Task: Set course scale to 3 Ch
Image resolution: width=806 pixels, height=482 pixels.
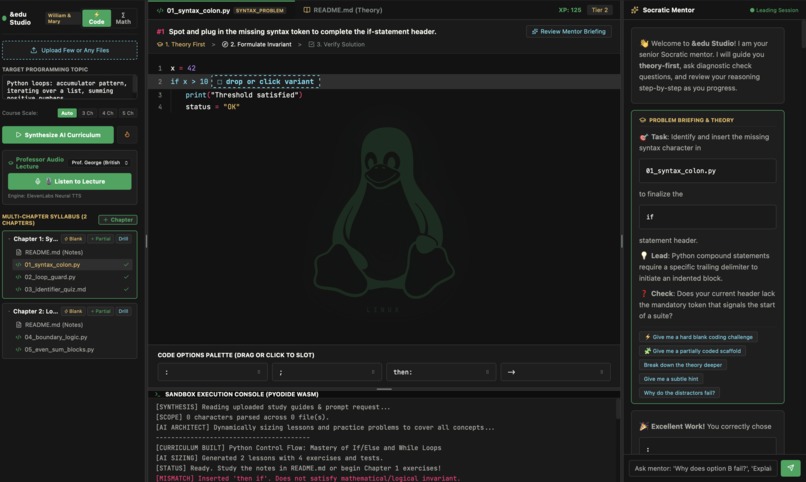Action: (87, 113)
